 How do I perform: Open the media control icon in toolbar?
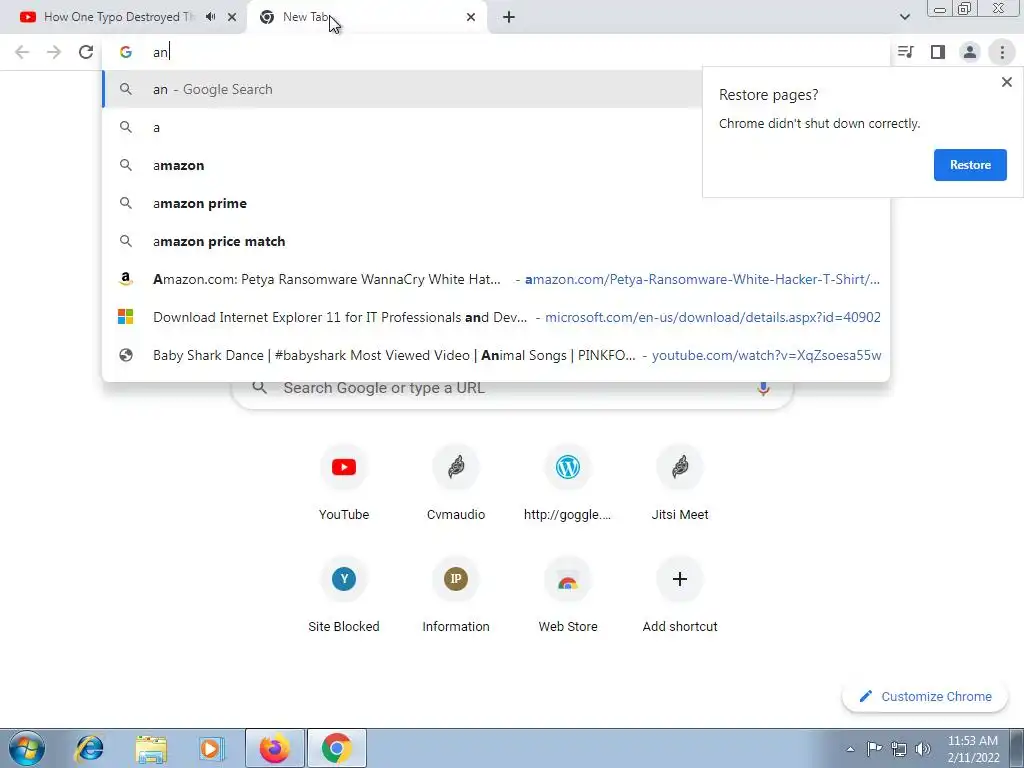click(905, 52)
